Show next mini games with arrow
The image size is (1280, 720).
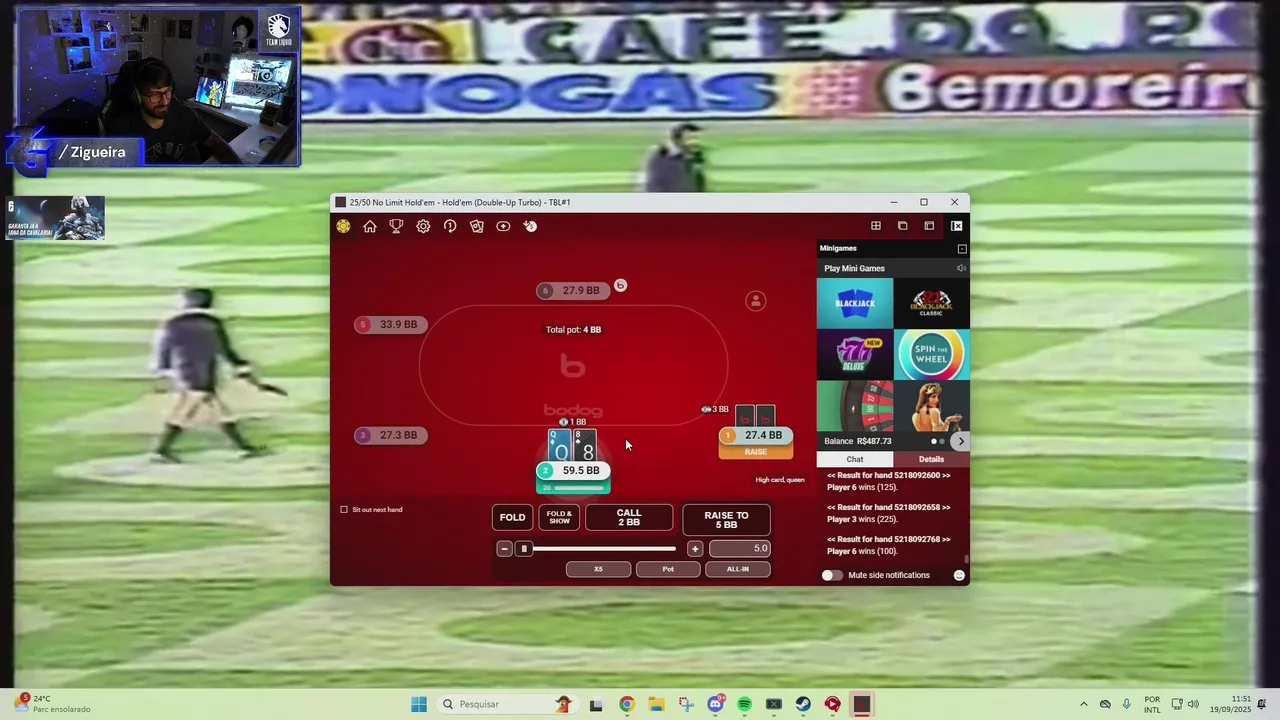click(961, 441)
